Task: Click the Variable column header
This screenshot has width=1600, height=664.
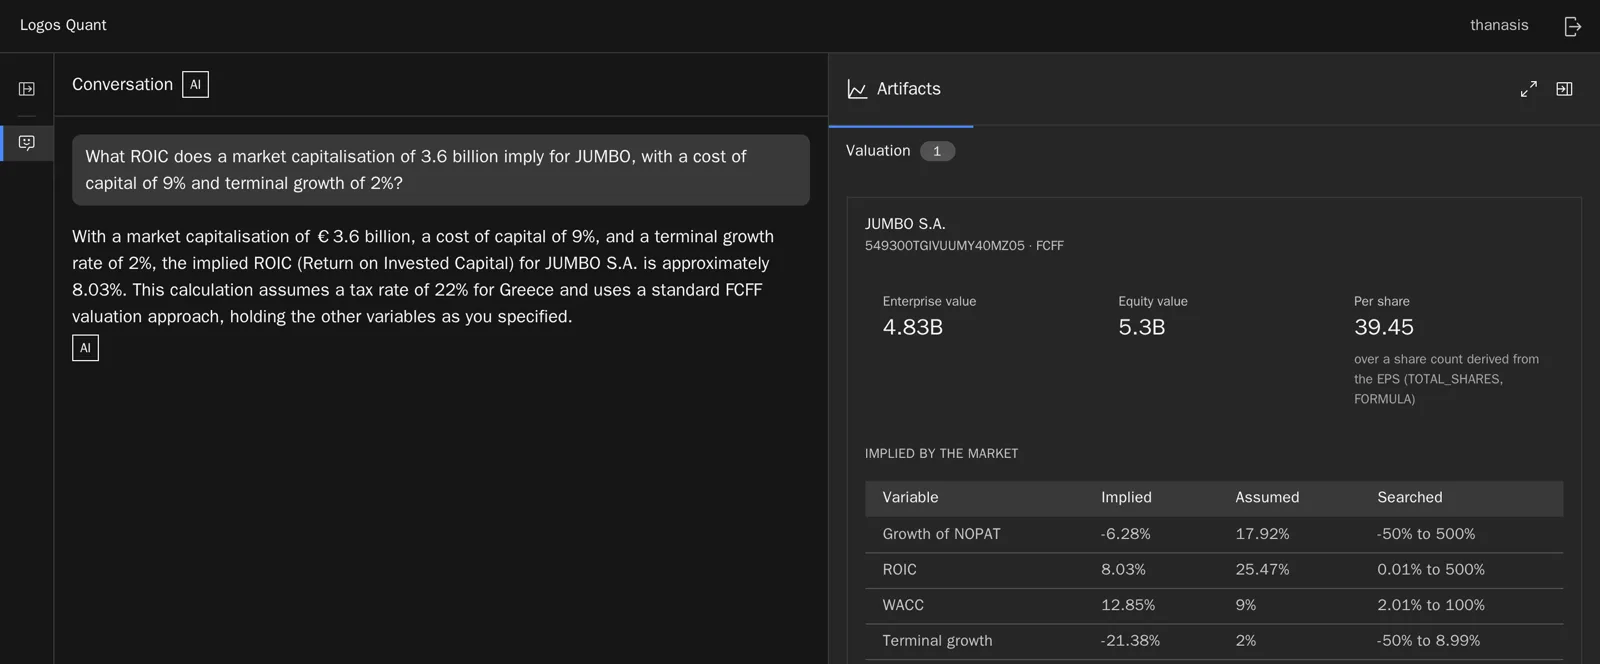Action: pyautogui.click(x=910, y=498)
